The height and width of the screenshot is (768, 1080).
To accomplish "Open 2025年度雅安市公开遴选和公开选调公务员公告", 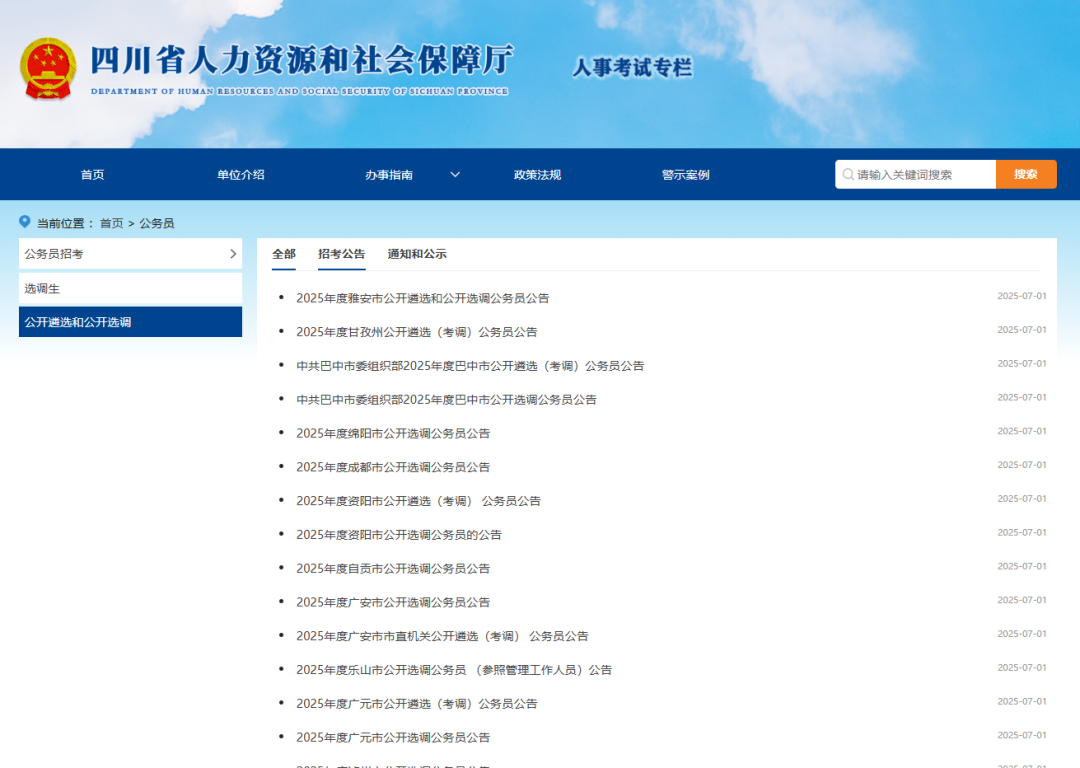I will [422, 298].
